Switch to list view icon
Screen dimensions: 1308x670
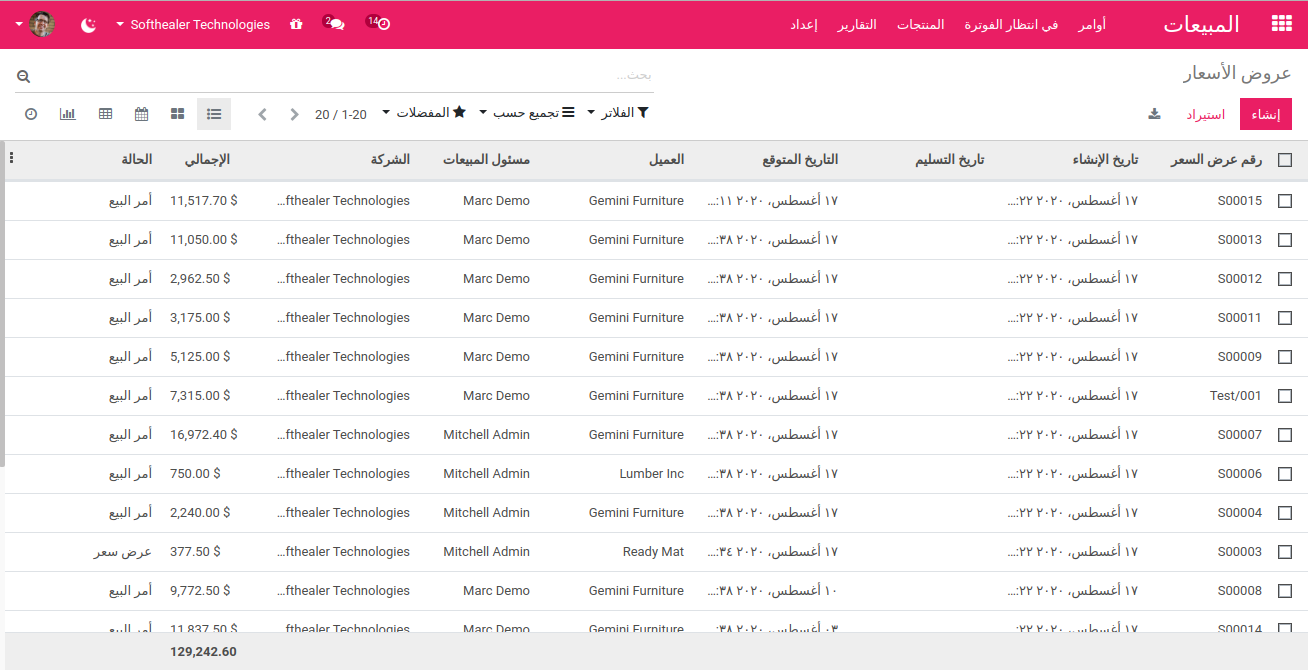214,114
